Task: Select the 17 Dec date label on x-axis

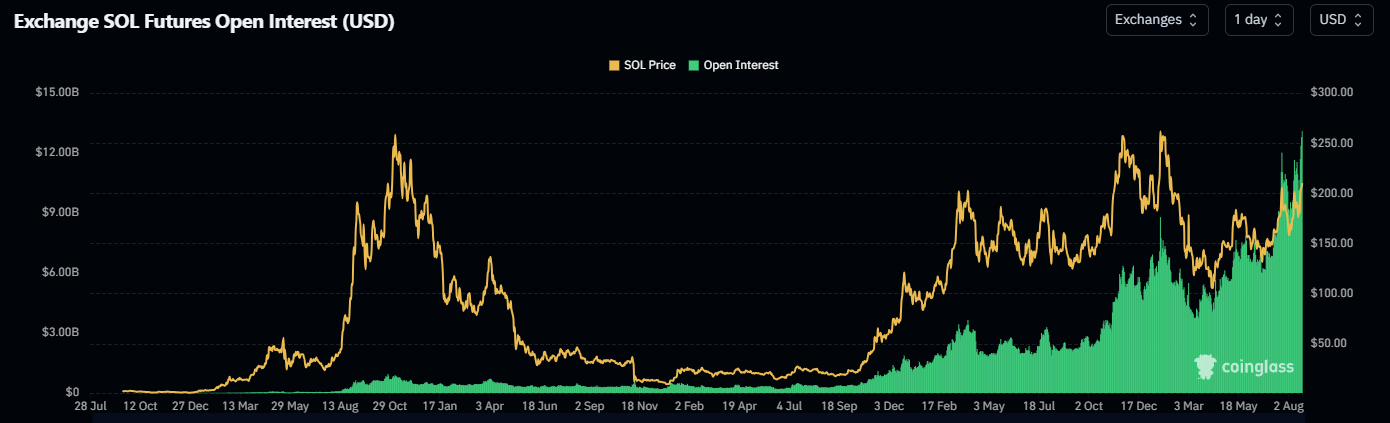Action: point(1137,407)
